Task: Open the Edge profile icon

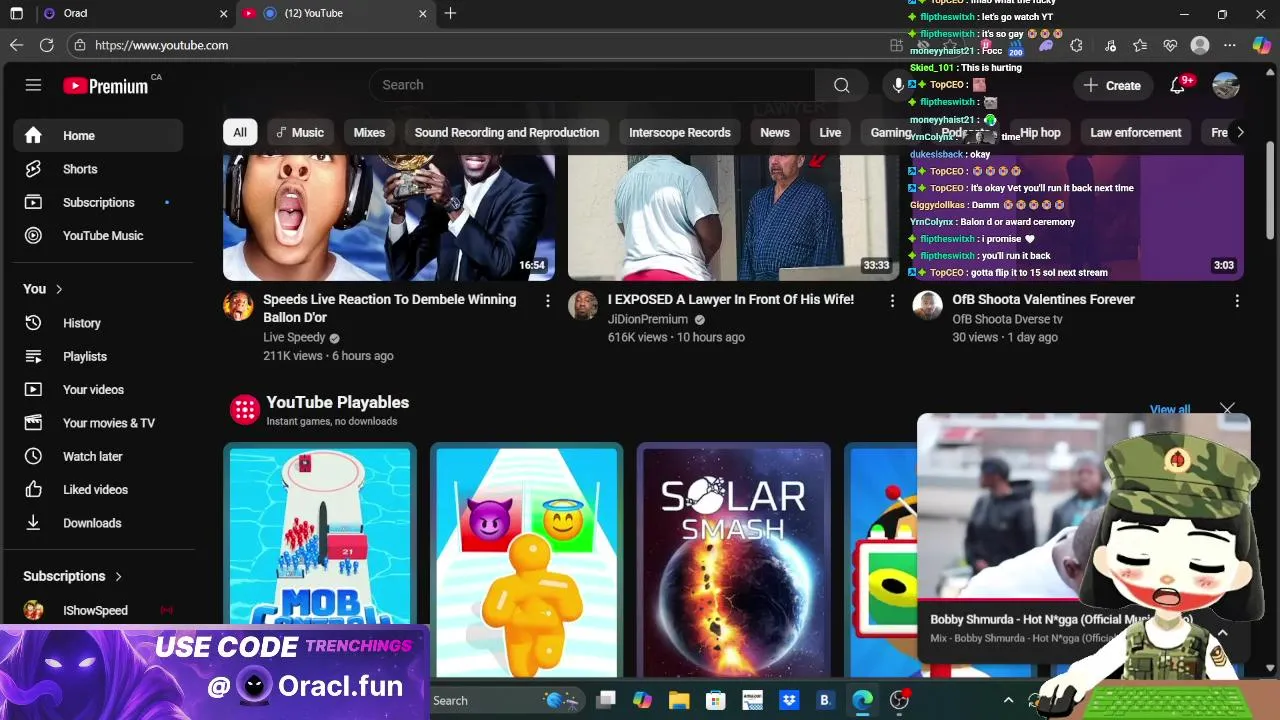Action: tap(1200, 45)
